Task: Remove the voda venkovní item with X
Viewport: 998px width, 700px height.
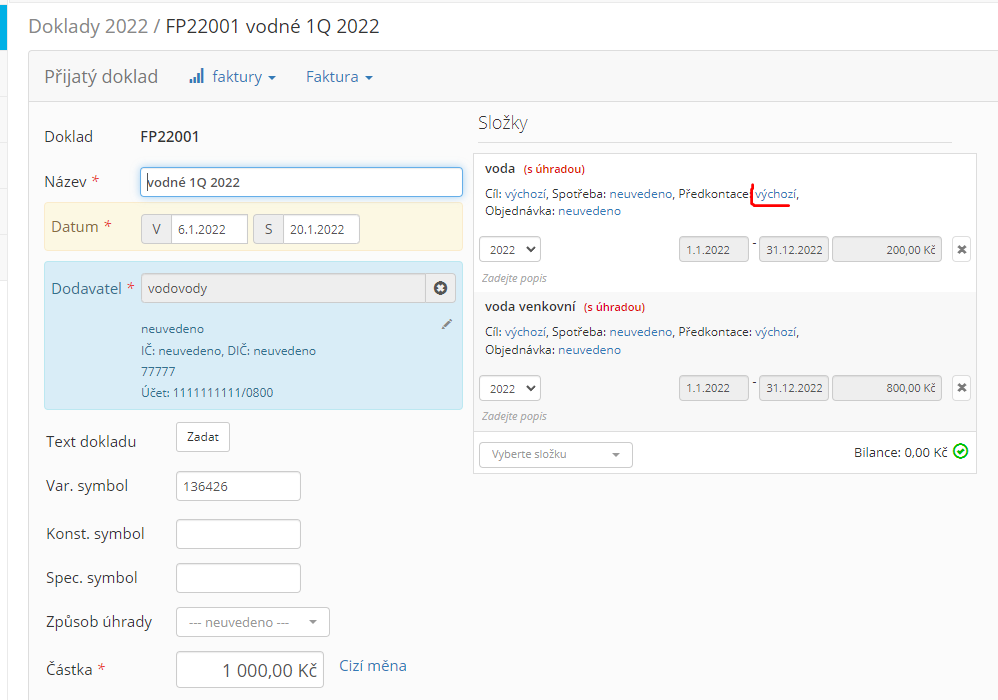Action: (x=962, y=388)
